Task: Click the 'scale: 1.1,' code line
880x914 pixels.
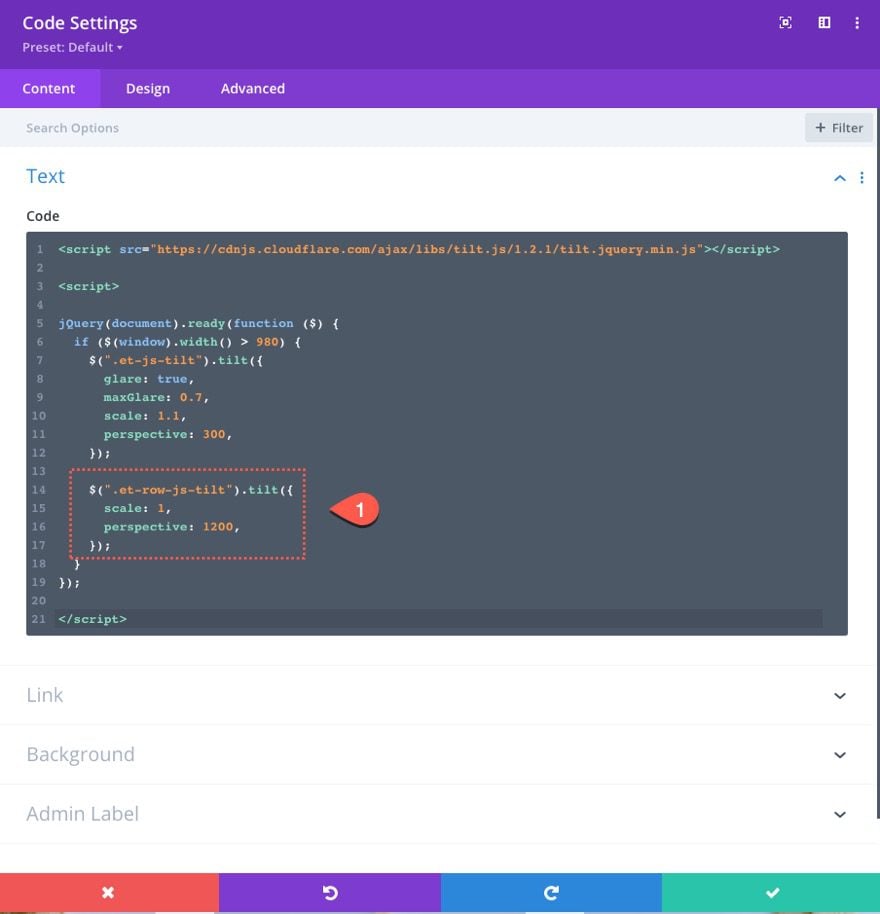Action: (145, 416)
